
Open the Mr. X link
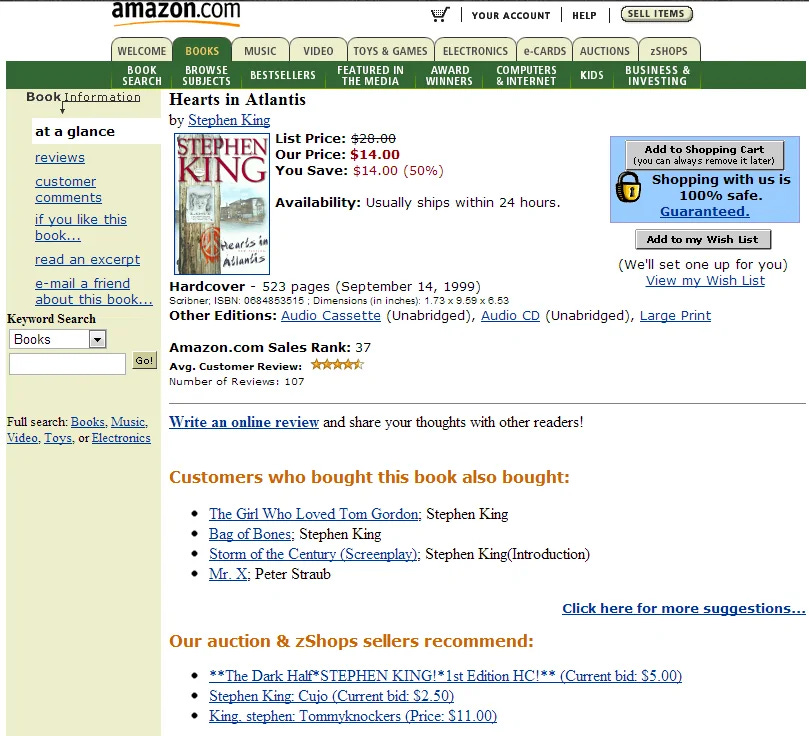click(229, 574)
